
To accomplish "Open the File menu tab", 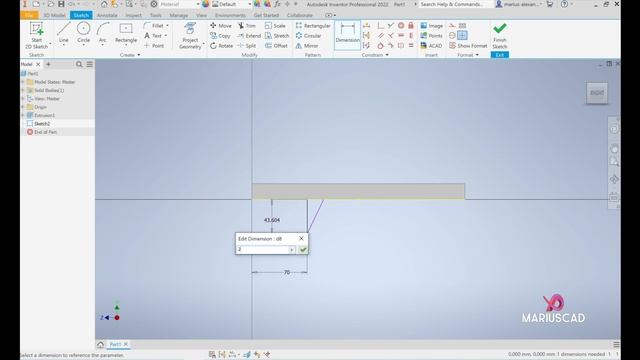I will pyautogui.click(x=29, y=15).
